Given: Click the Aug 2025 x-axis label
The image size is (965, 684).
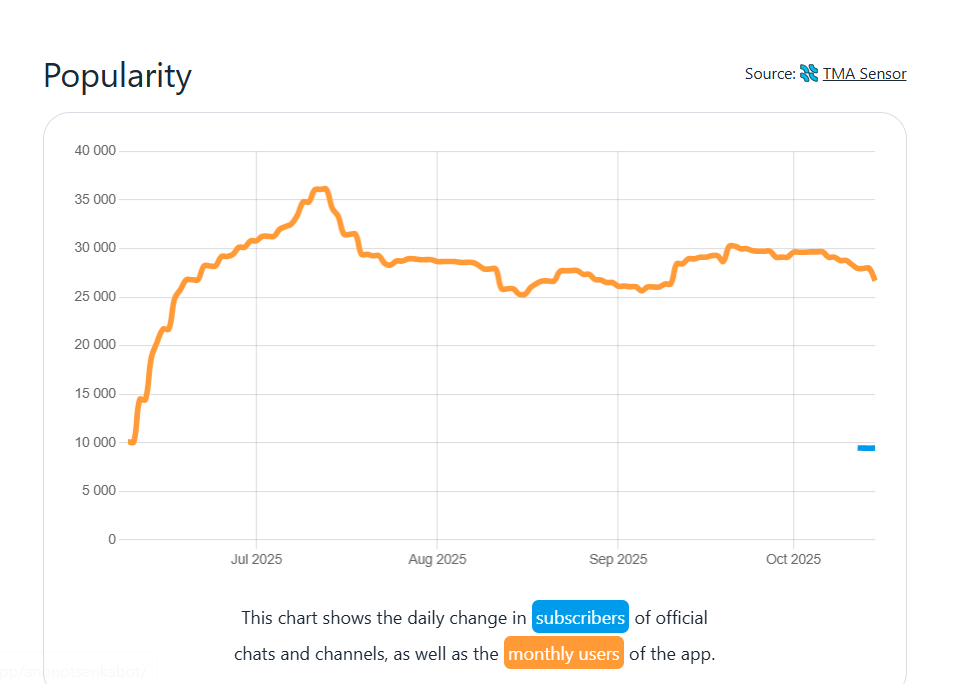Looking at the screenshot, I should pos(437,559).
